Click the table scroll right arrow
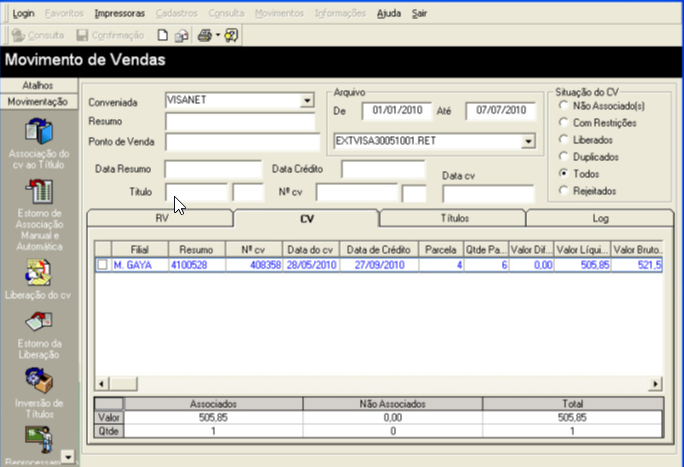Screen dimensions: 684x467 coord(655,384)
